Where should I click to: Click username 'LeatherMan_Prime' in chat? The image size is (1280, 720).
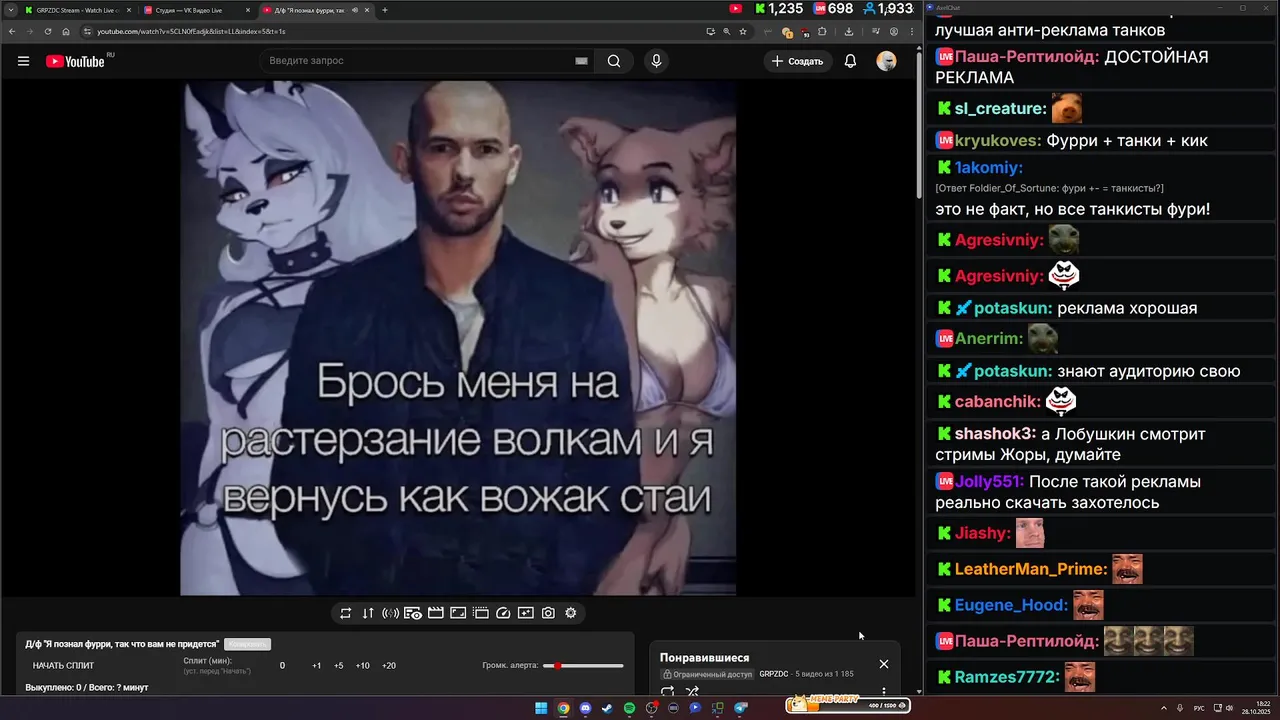1031,569
